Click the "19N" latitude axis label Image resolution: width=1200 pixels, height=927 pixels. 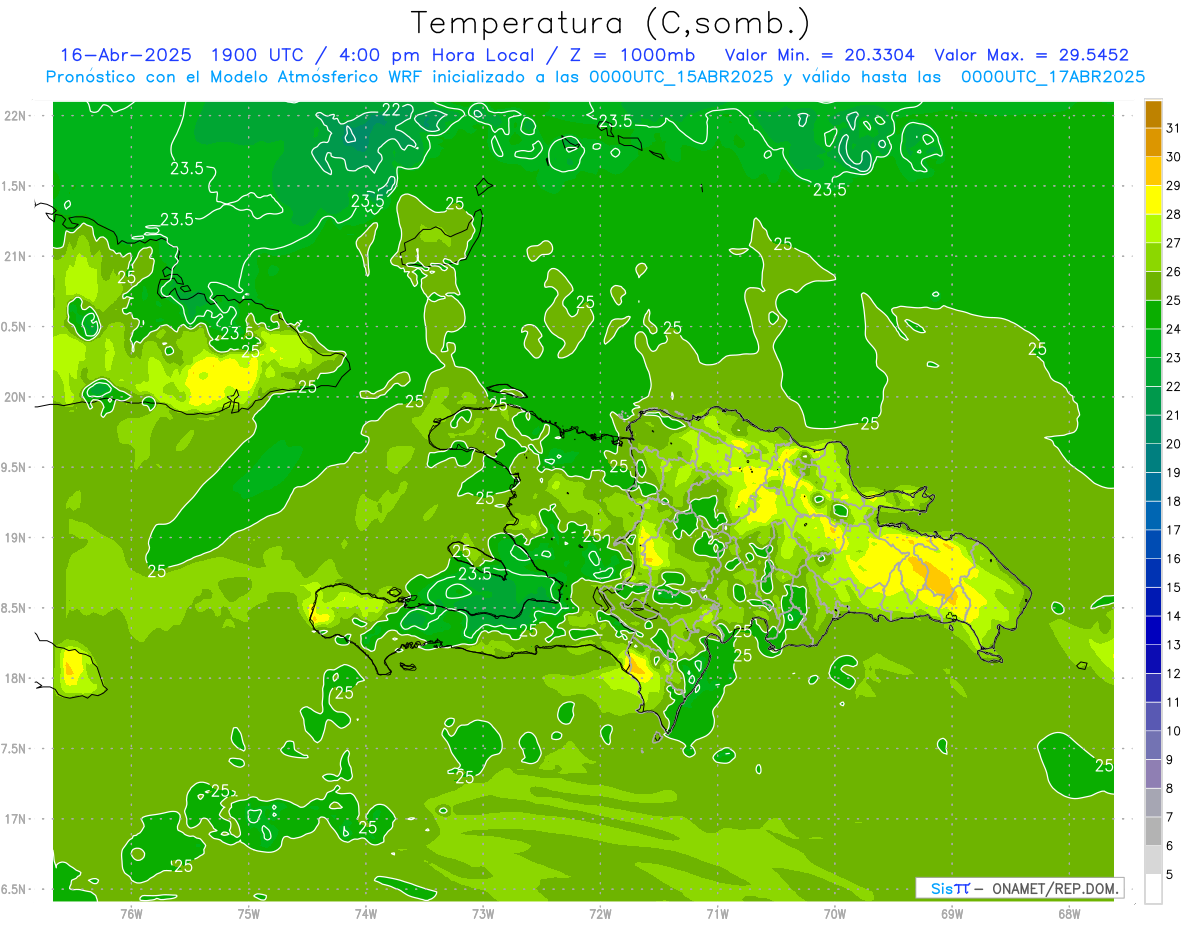tap(15, 538)
